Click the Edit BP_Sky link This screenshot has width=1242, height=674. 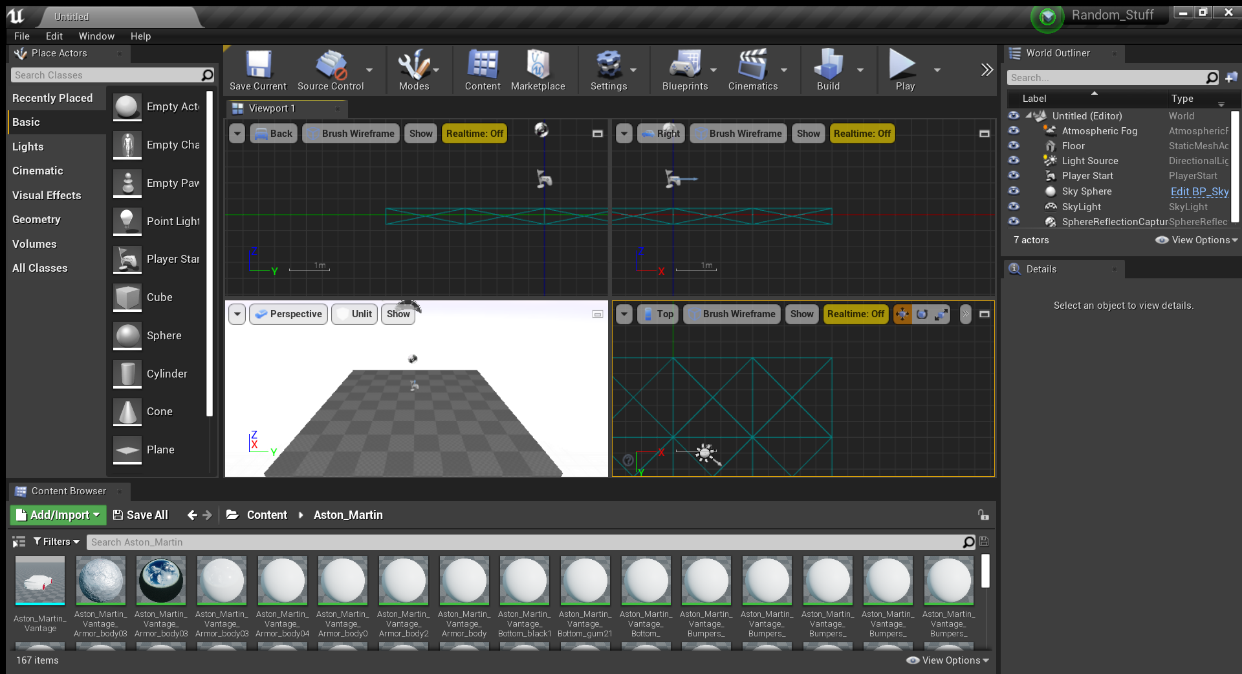pos(1199,192)
